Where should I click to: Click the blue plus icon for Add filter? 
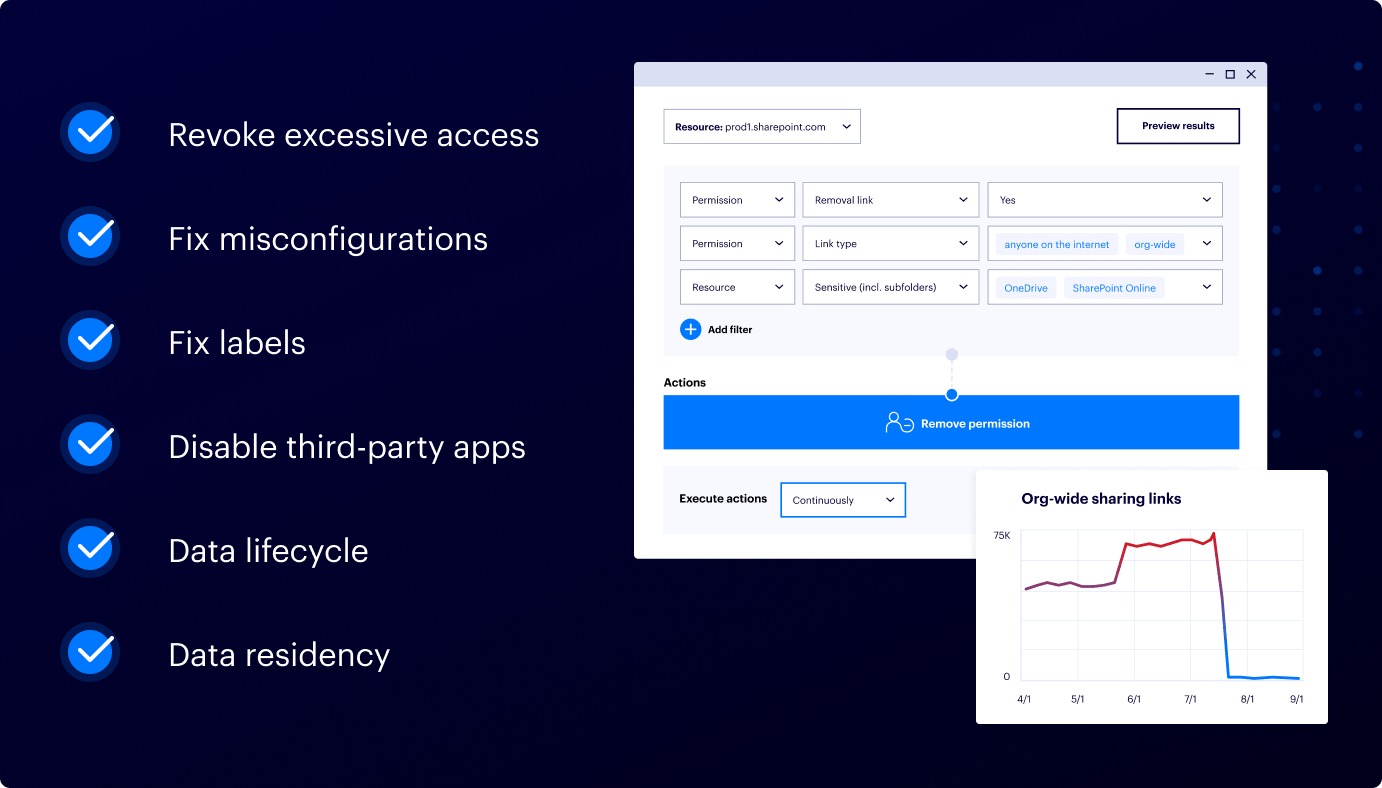tap(690, 329)
